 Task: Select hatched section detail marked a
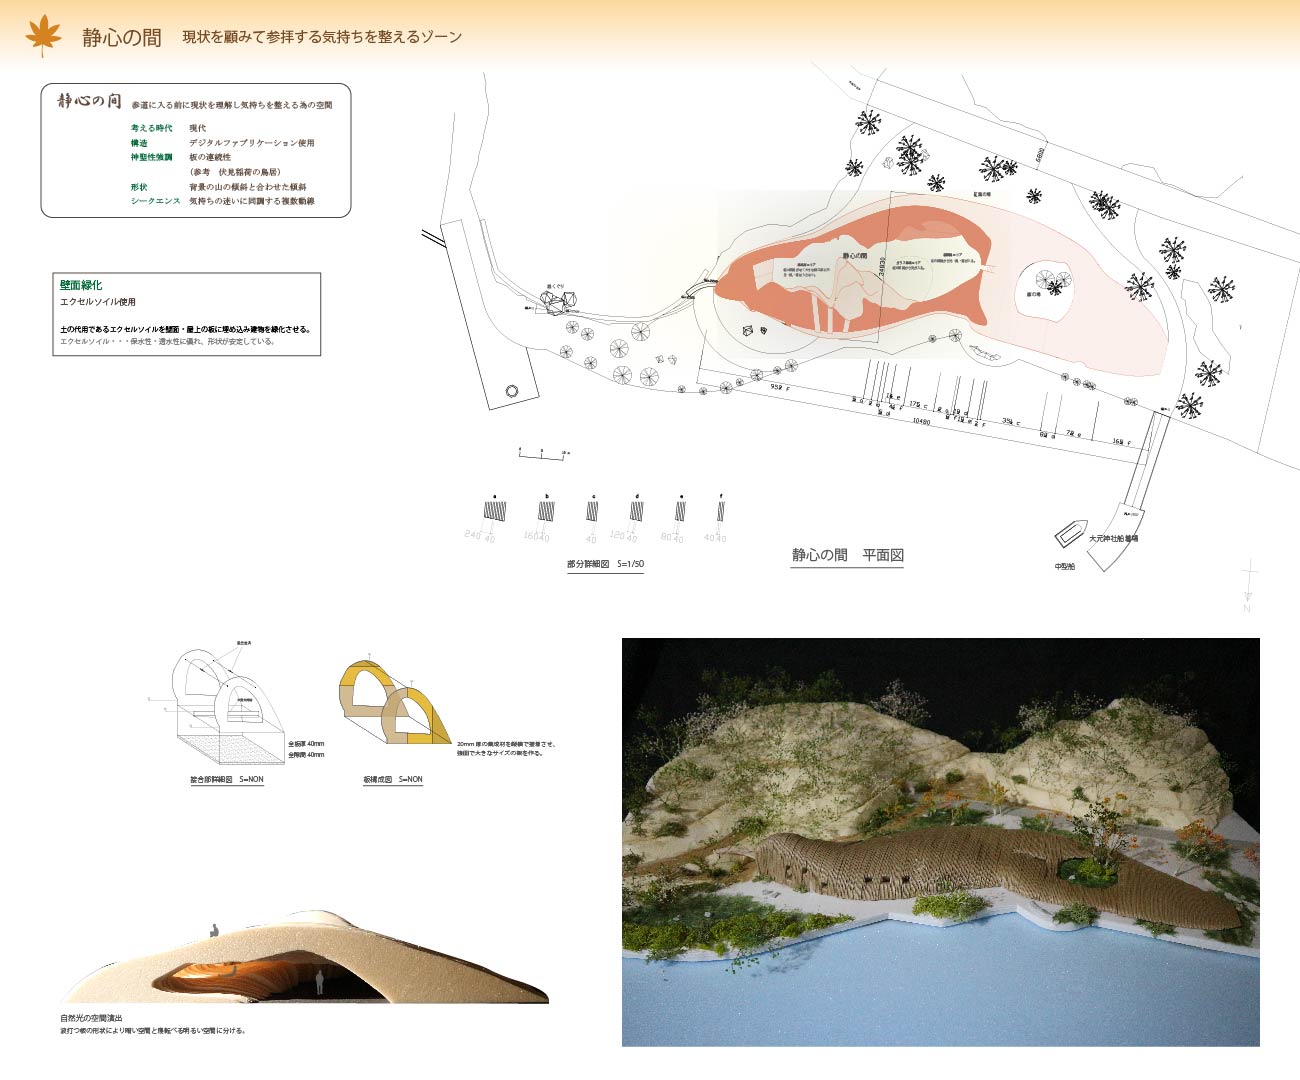(x=494, y=511)
